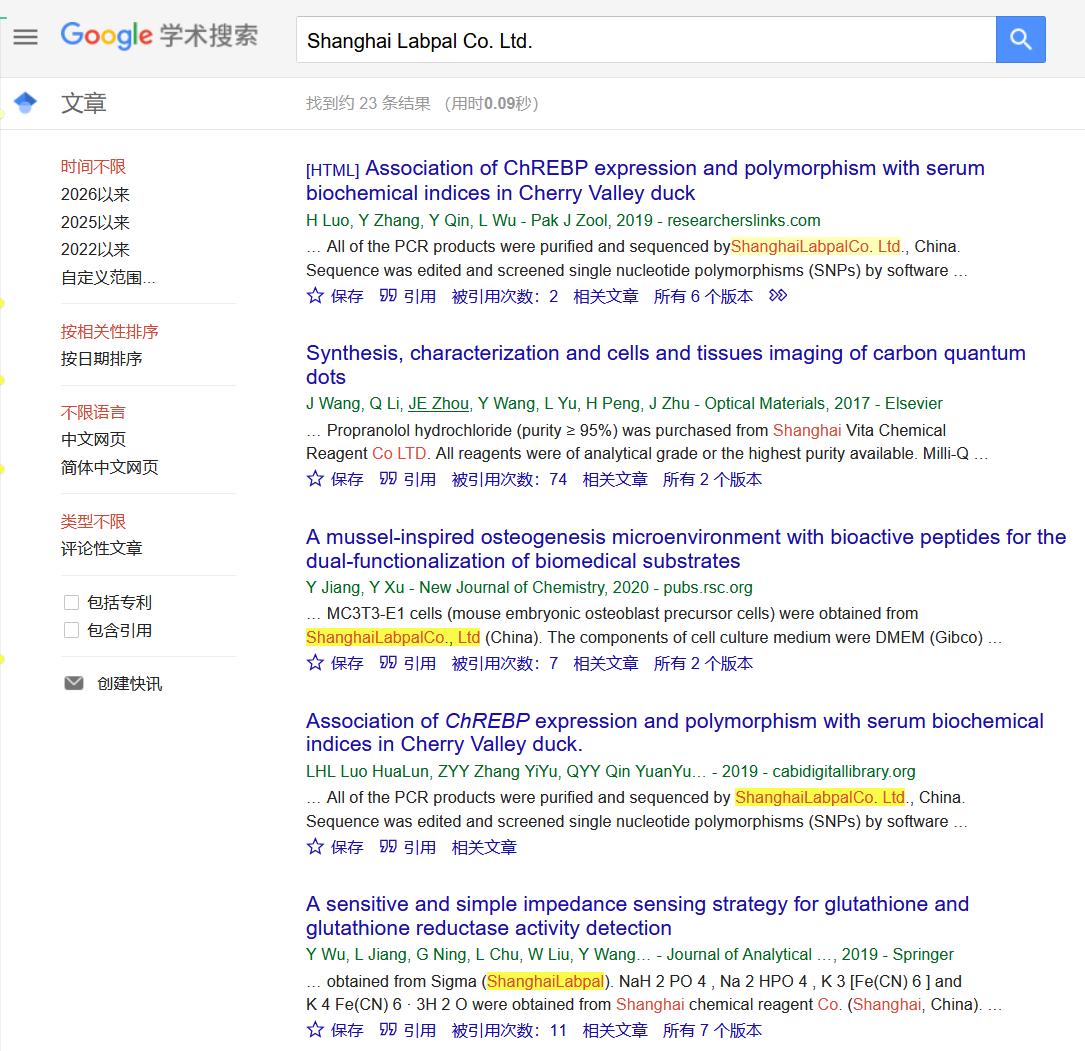Viewport: 1085px width, 1051px height.
Task: Open 所有 7 个版本 versions link
Action: [x=712, y=1030]
